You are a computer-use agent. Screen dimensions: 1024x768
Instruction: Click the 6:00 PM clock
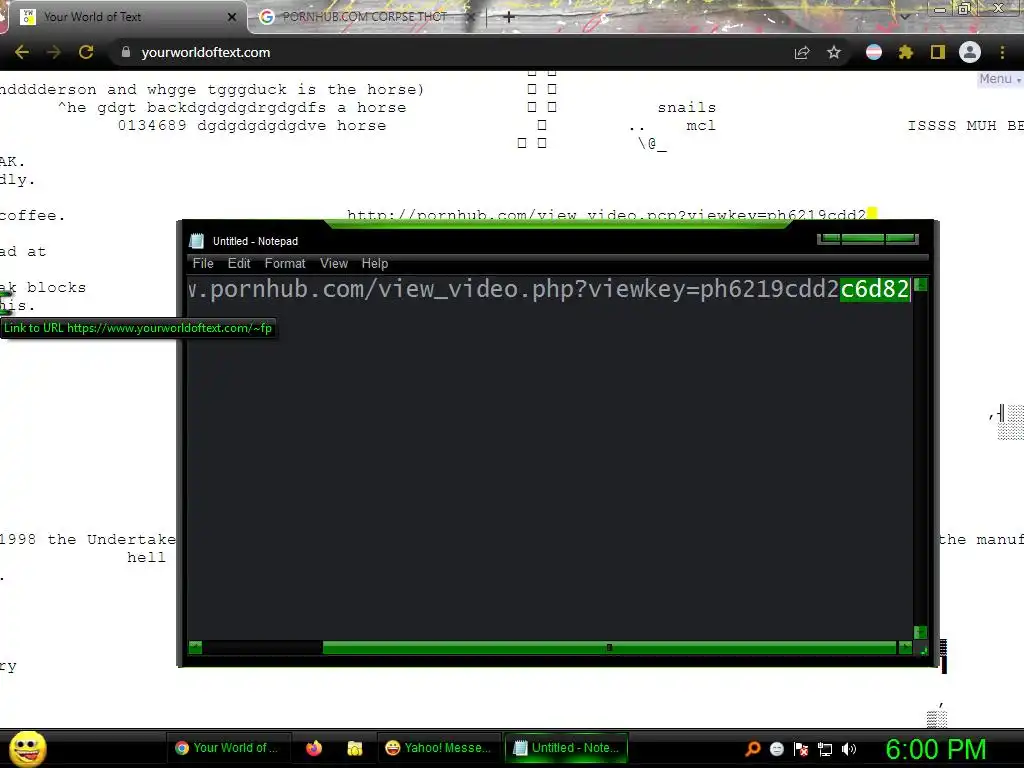point(936,749)
